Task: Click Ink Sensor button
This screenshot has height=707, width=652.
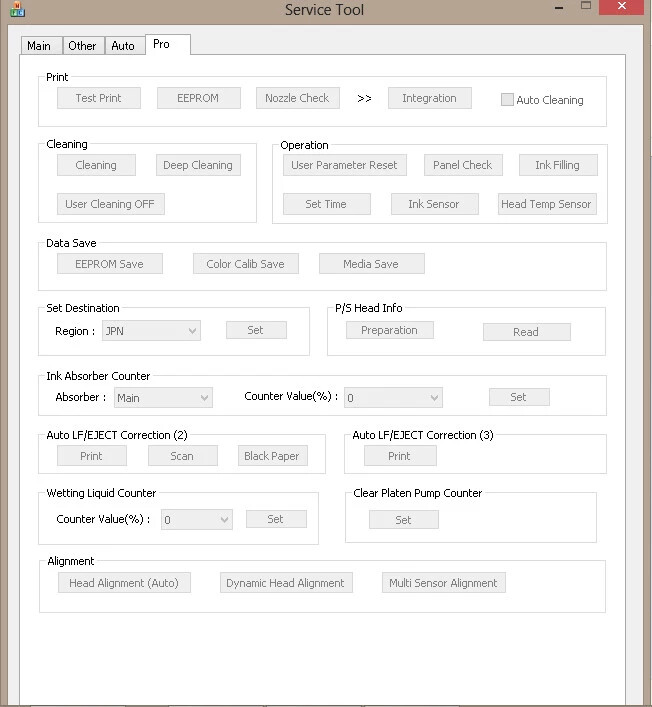Action: 435,204
